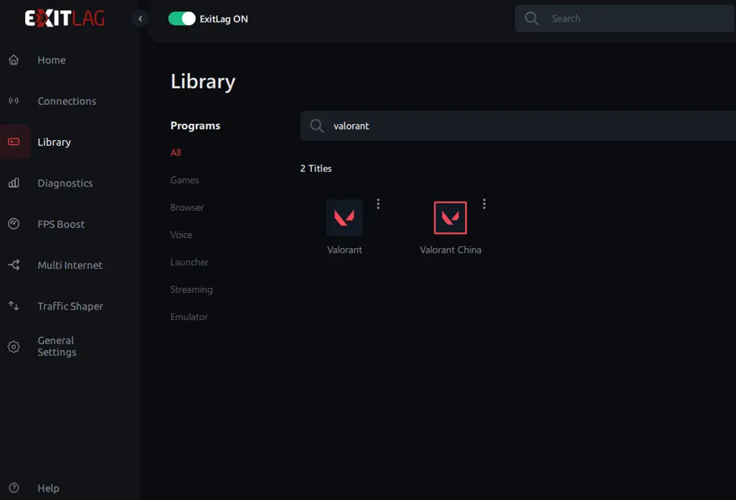Select the Valorant China game thumbnail
The height and width of the screenshot is (500, 736).
[450, 218]
